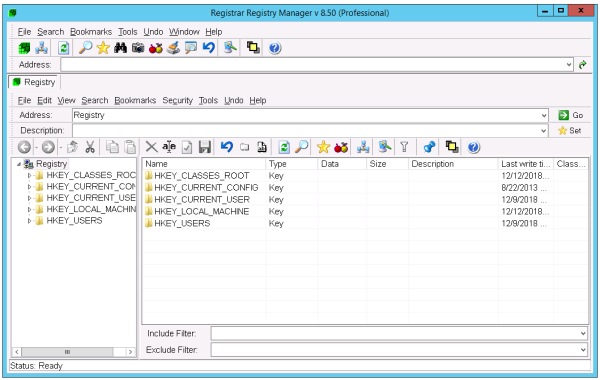The height and width of the screenshot is (380, 600).
Task: Click the camera snapshot icon
Action: [x=138, y=48]
